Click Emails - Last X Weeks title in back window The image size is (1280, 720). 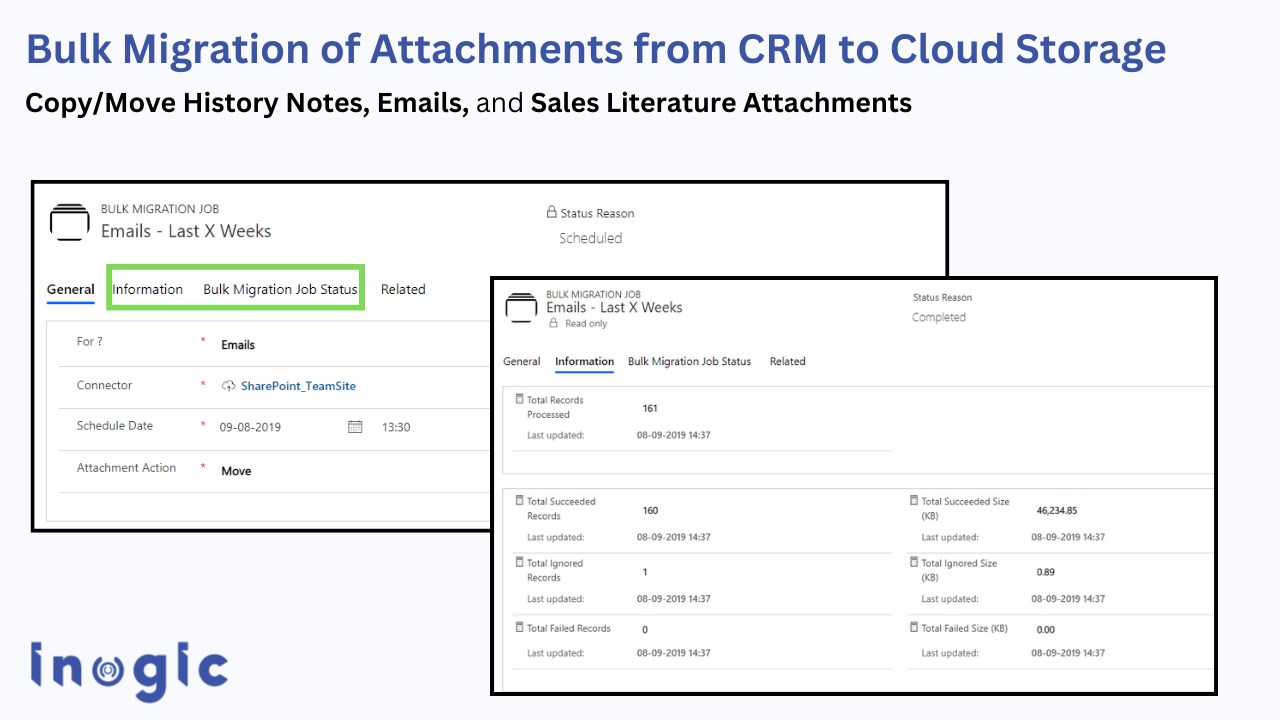186,231
